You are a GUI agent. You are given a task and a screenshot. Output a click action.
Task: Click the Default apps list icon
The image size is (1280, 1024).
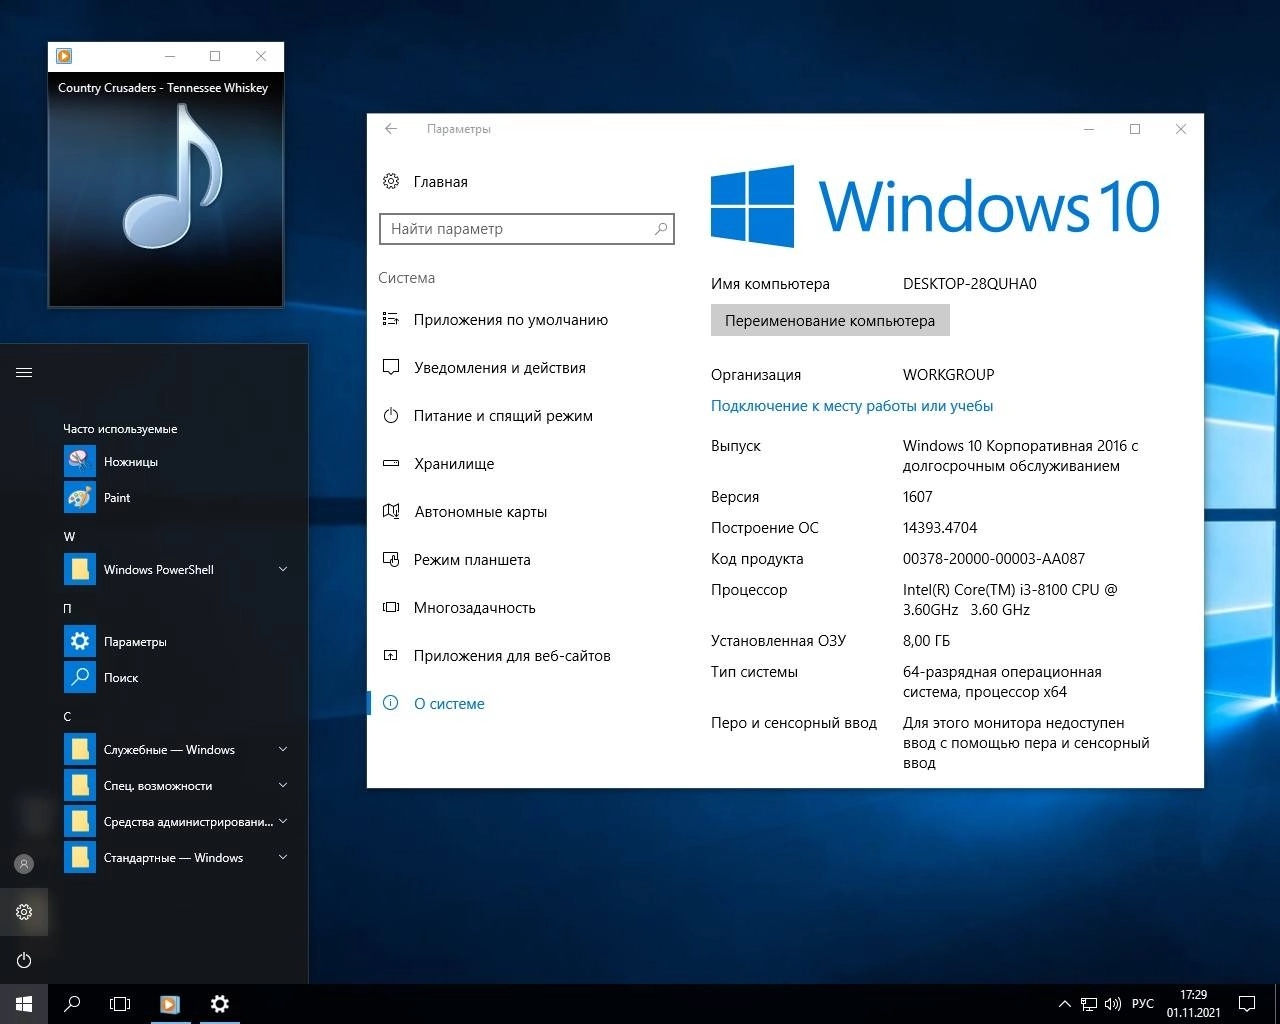point(391,319)
